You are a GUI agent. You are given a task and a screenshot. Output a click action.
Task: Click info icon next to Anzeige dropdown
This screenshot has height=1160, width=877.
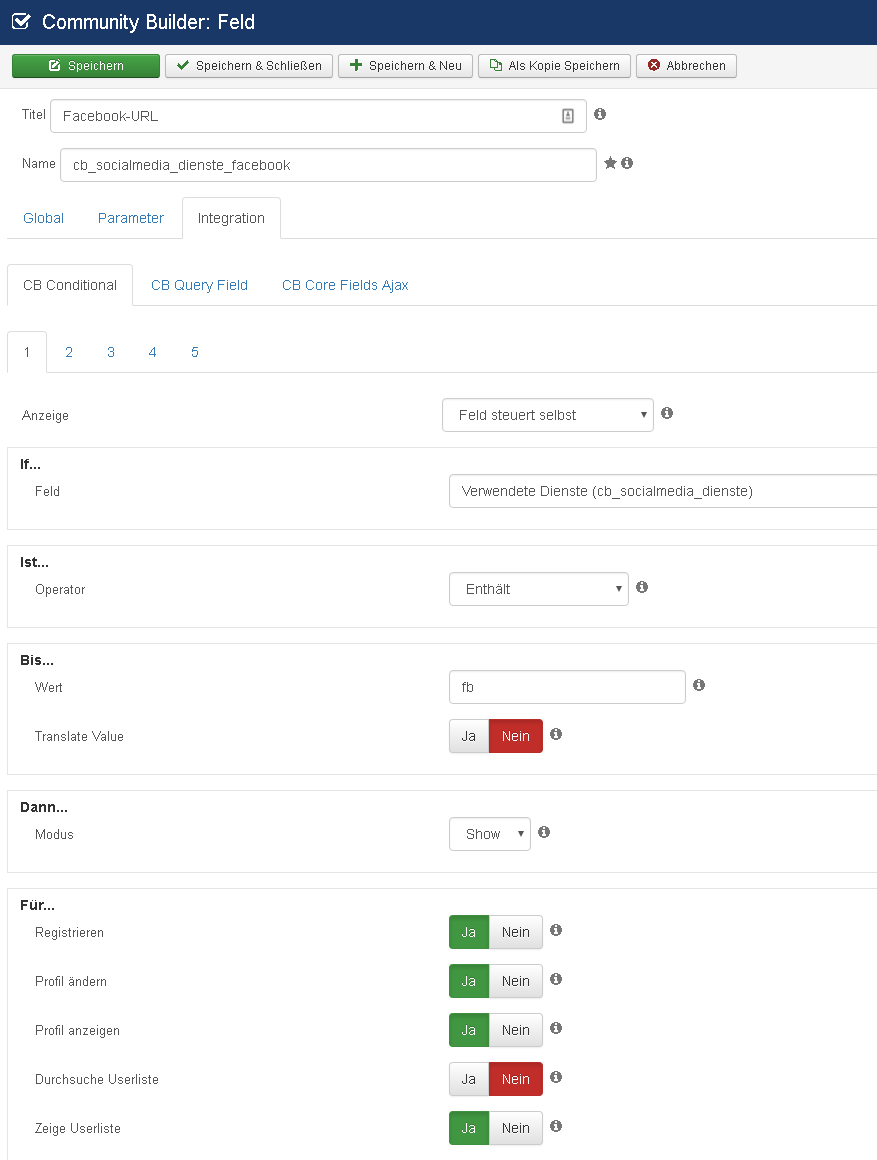coord(667,413)
